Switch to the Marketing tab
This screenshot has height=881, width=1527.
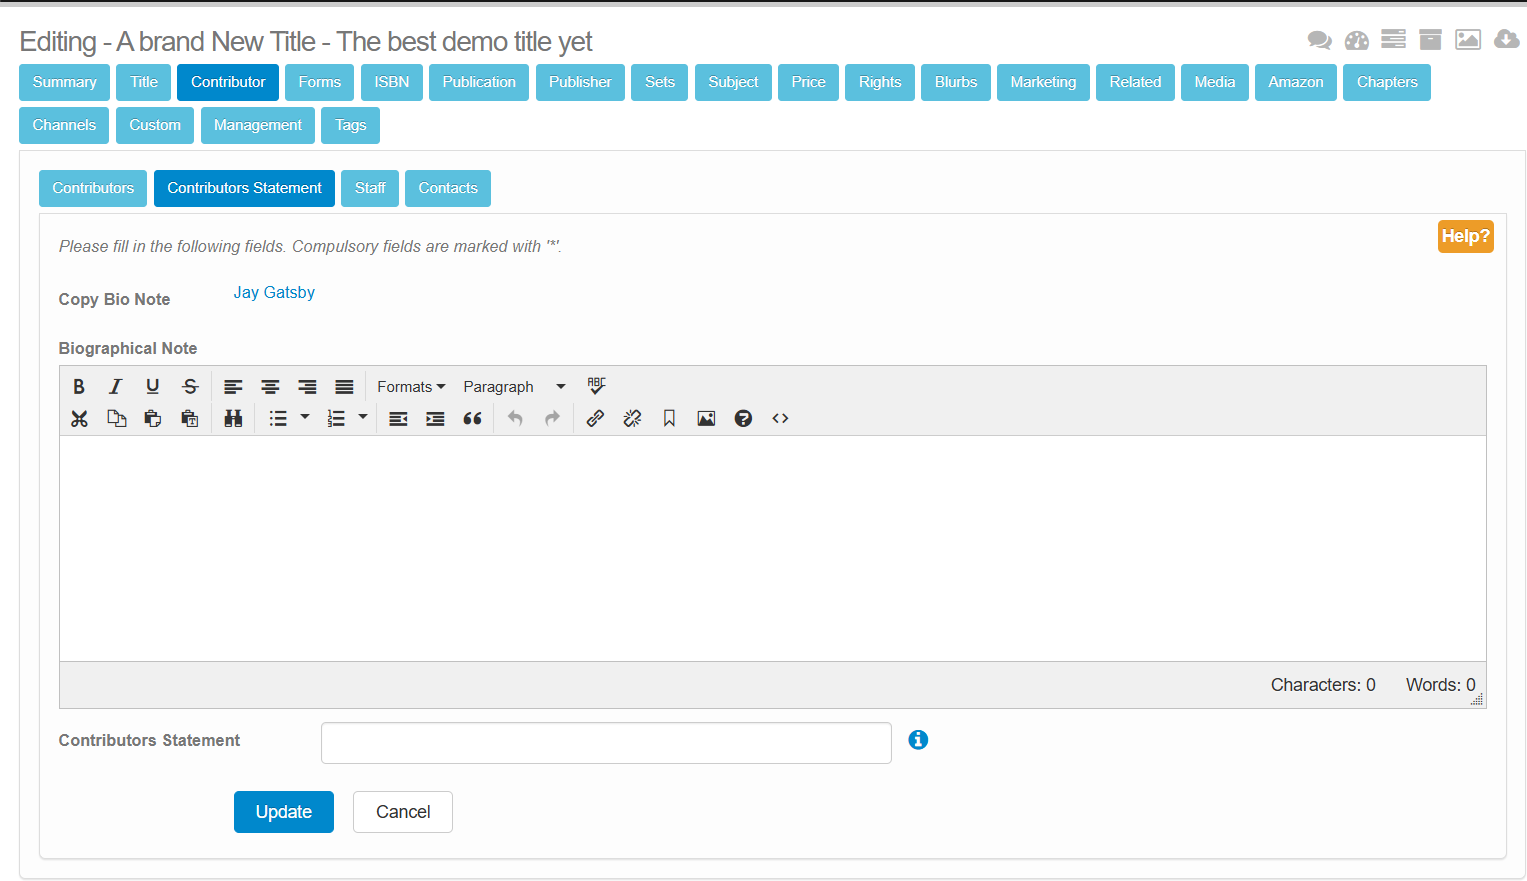pos(1043,82)
